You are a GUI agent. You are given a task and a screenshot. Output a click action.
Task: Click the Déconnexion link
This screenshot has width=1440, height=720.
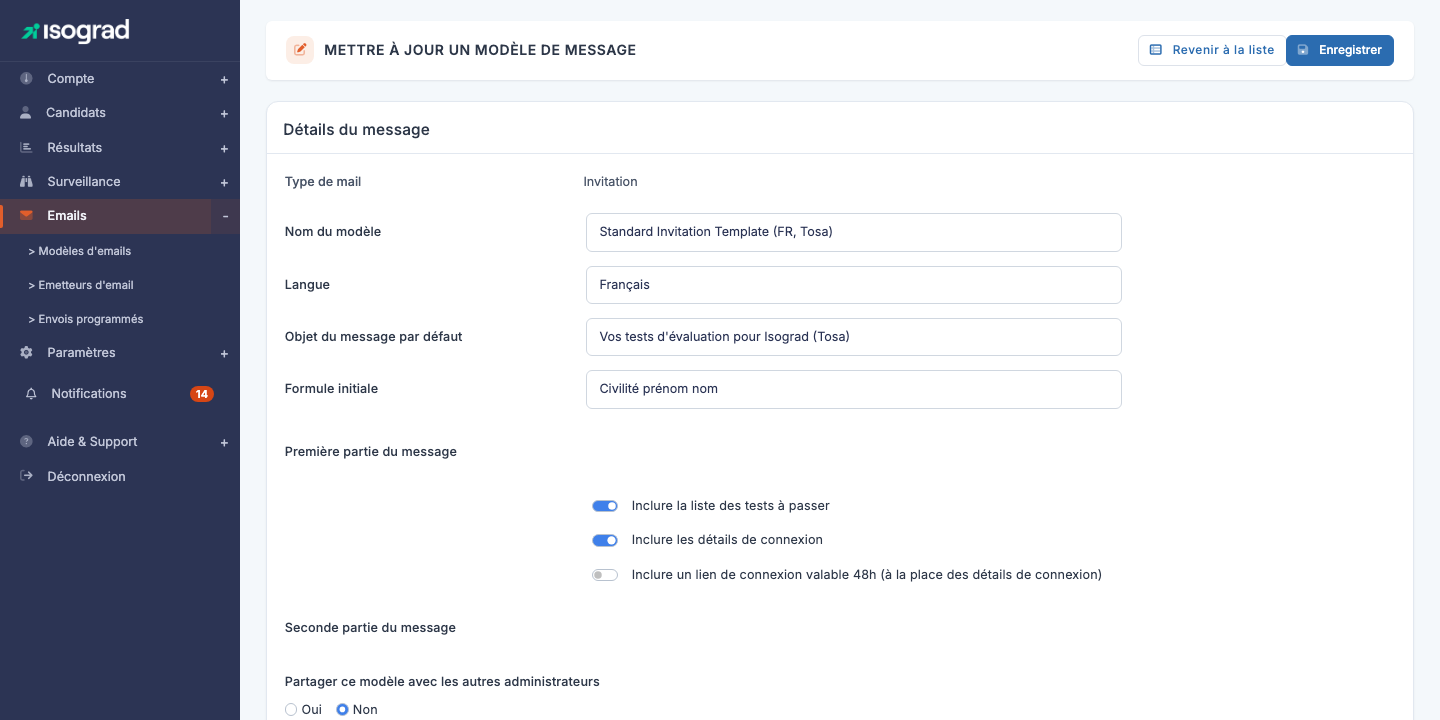pos(86,476)
